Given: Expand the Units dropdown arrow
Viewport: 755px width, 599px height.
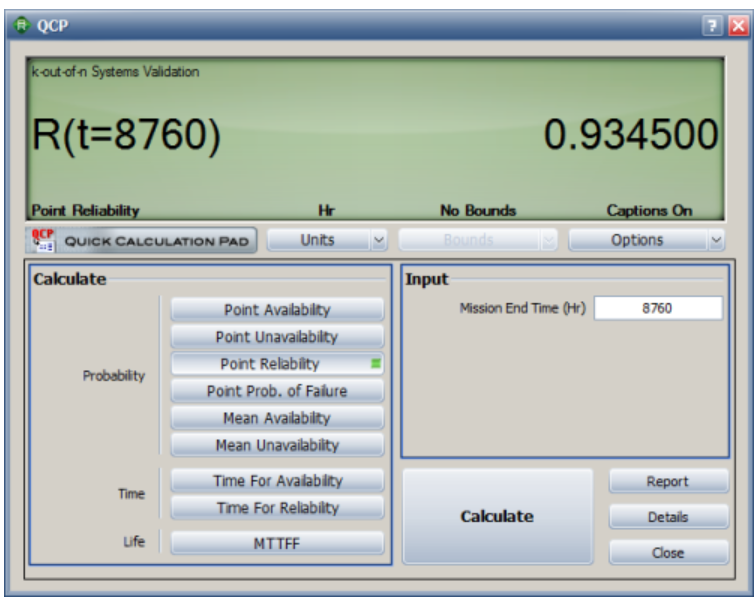Looking at the screenshot, I should [x=379, y=240].
